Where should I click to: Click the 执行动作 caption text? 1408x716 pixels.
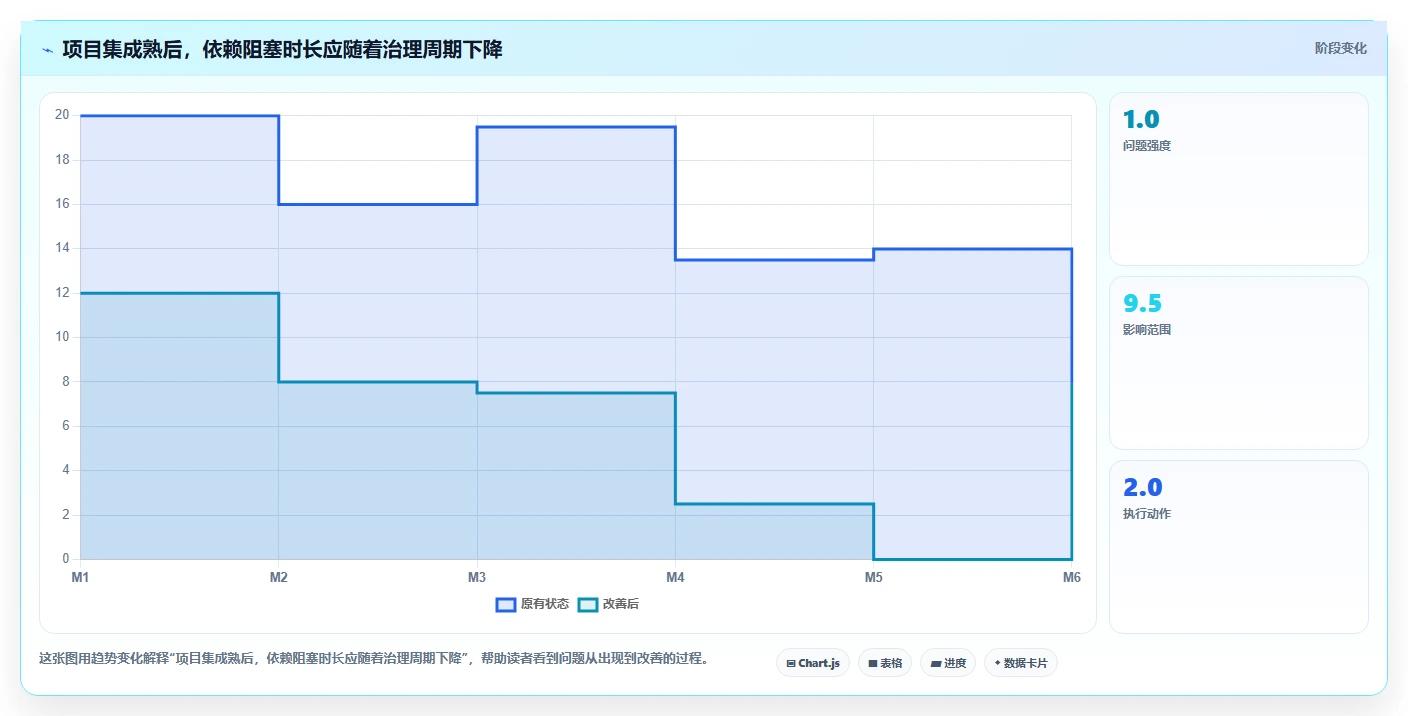[1147, 514]
